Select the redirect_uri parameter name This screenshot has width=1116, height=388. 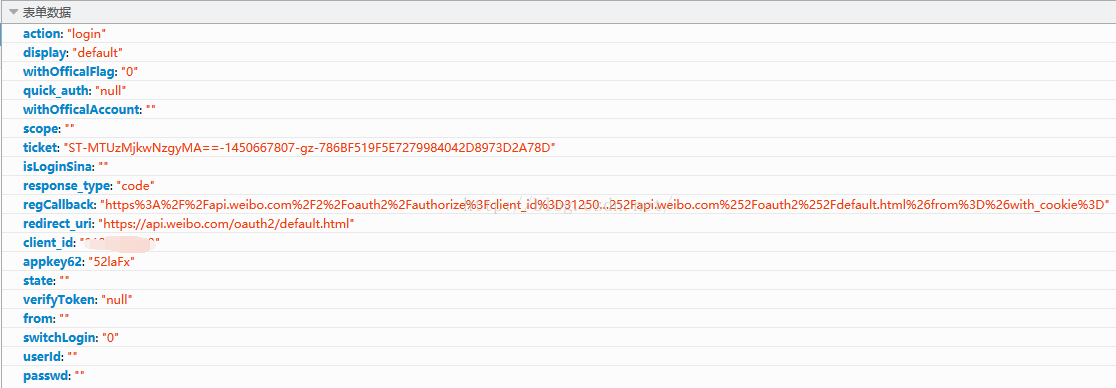point(57,224)
